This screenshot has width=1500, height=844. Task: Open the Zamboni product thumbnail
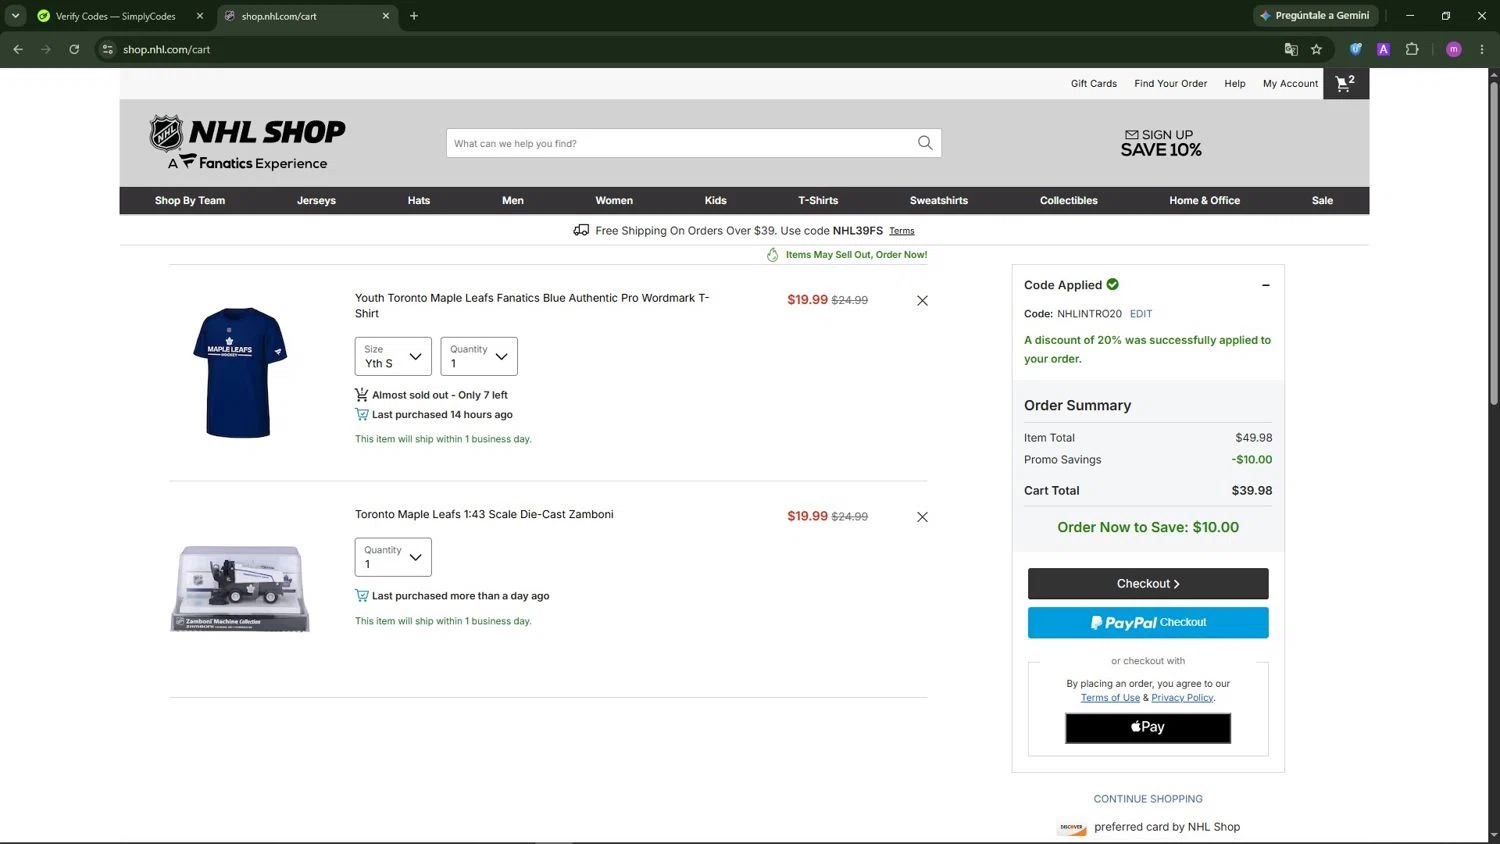240,588
